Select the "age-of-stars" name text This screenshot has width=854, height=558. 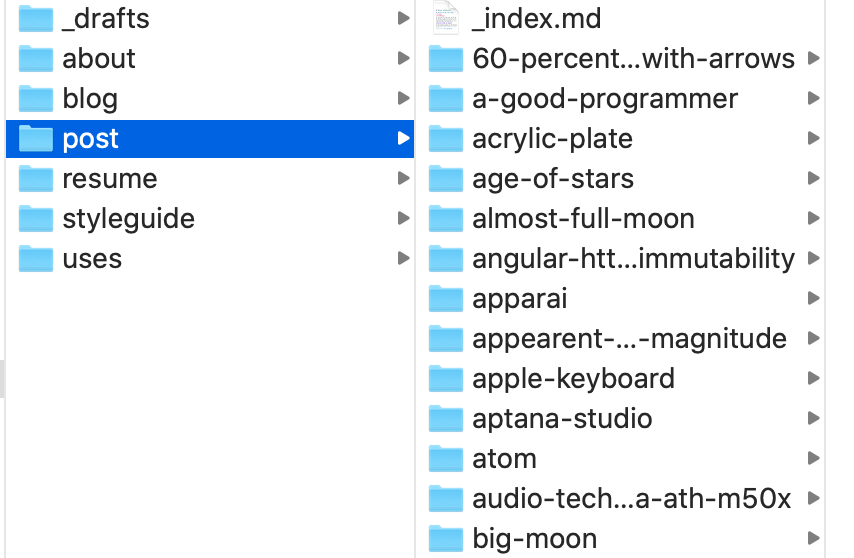[x=553, y=179]
